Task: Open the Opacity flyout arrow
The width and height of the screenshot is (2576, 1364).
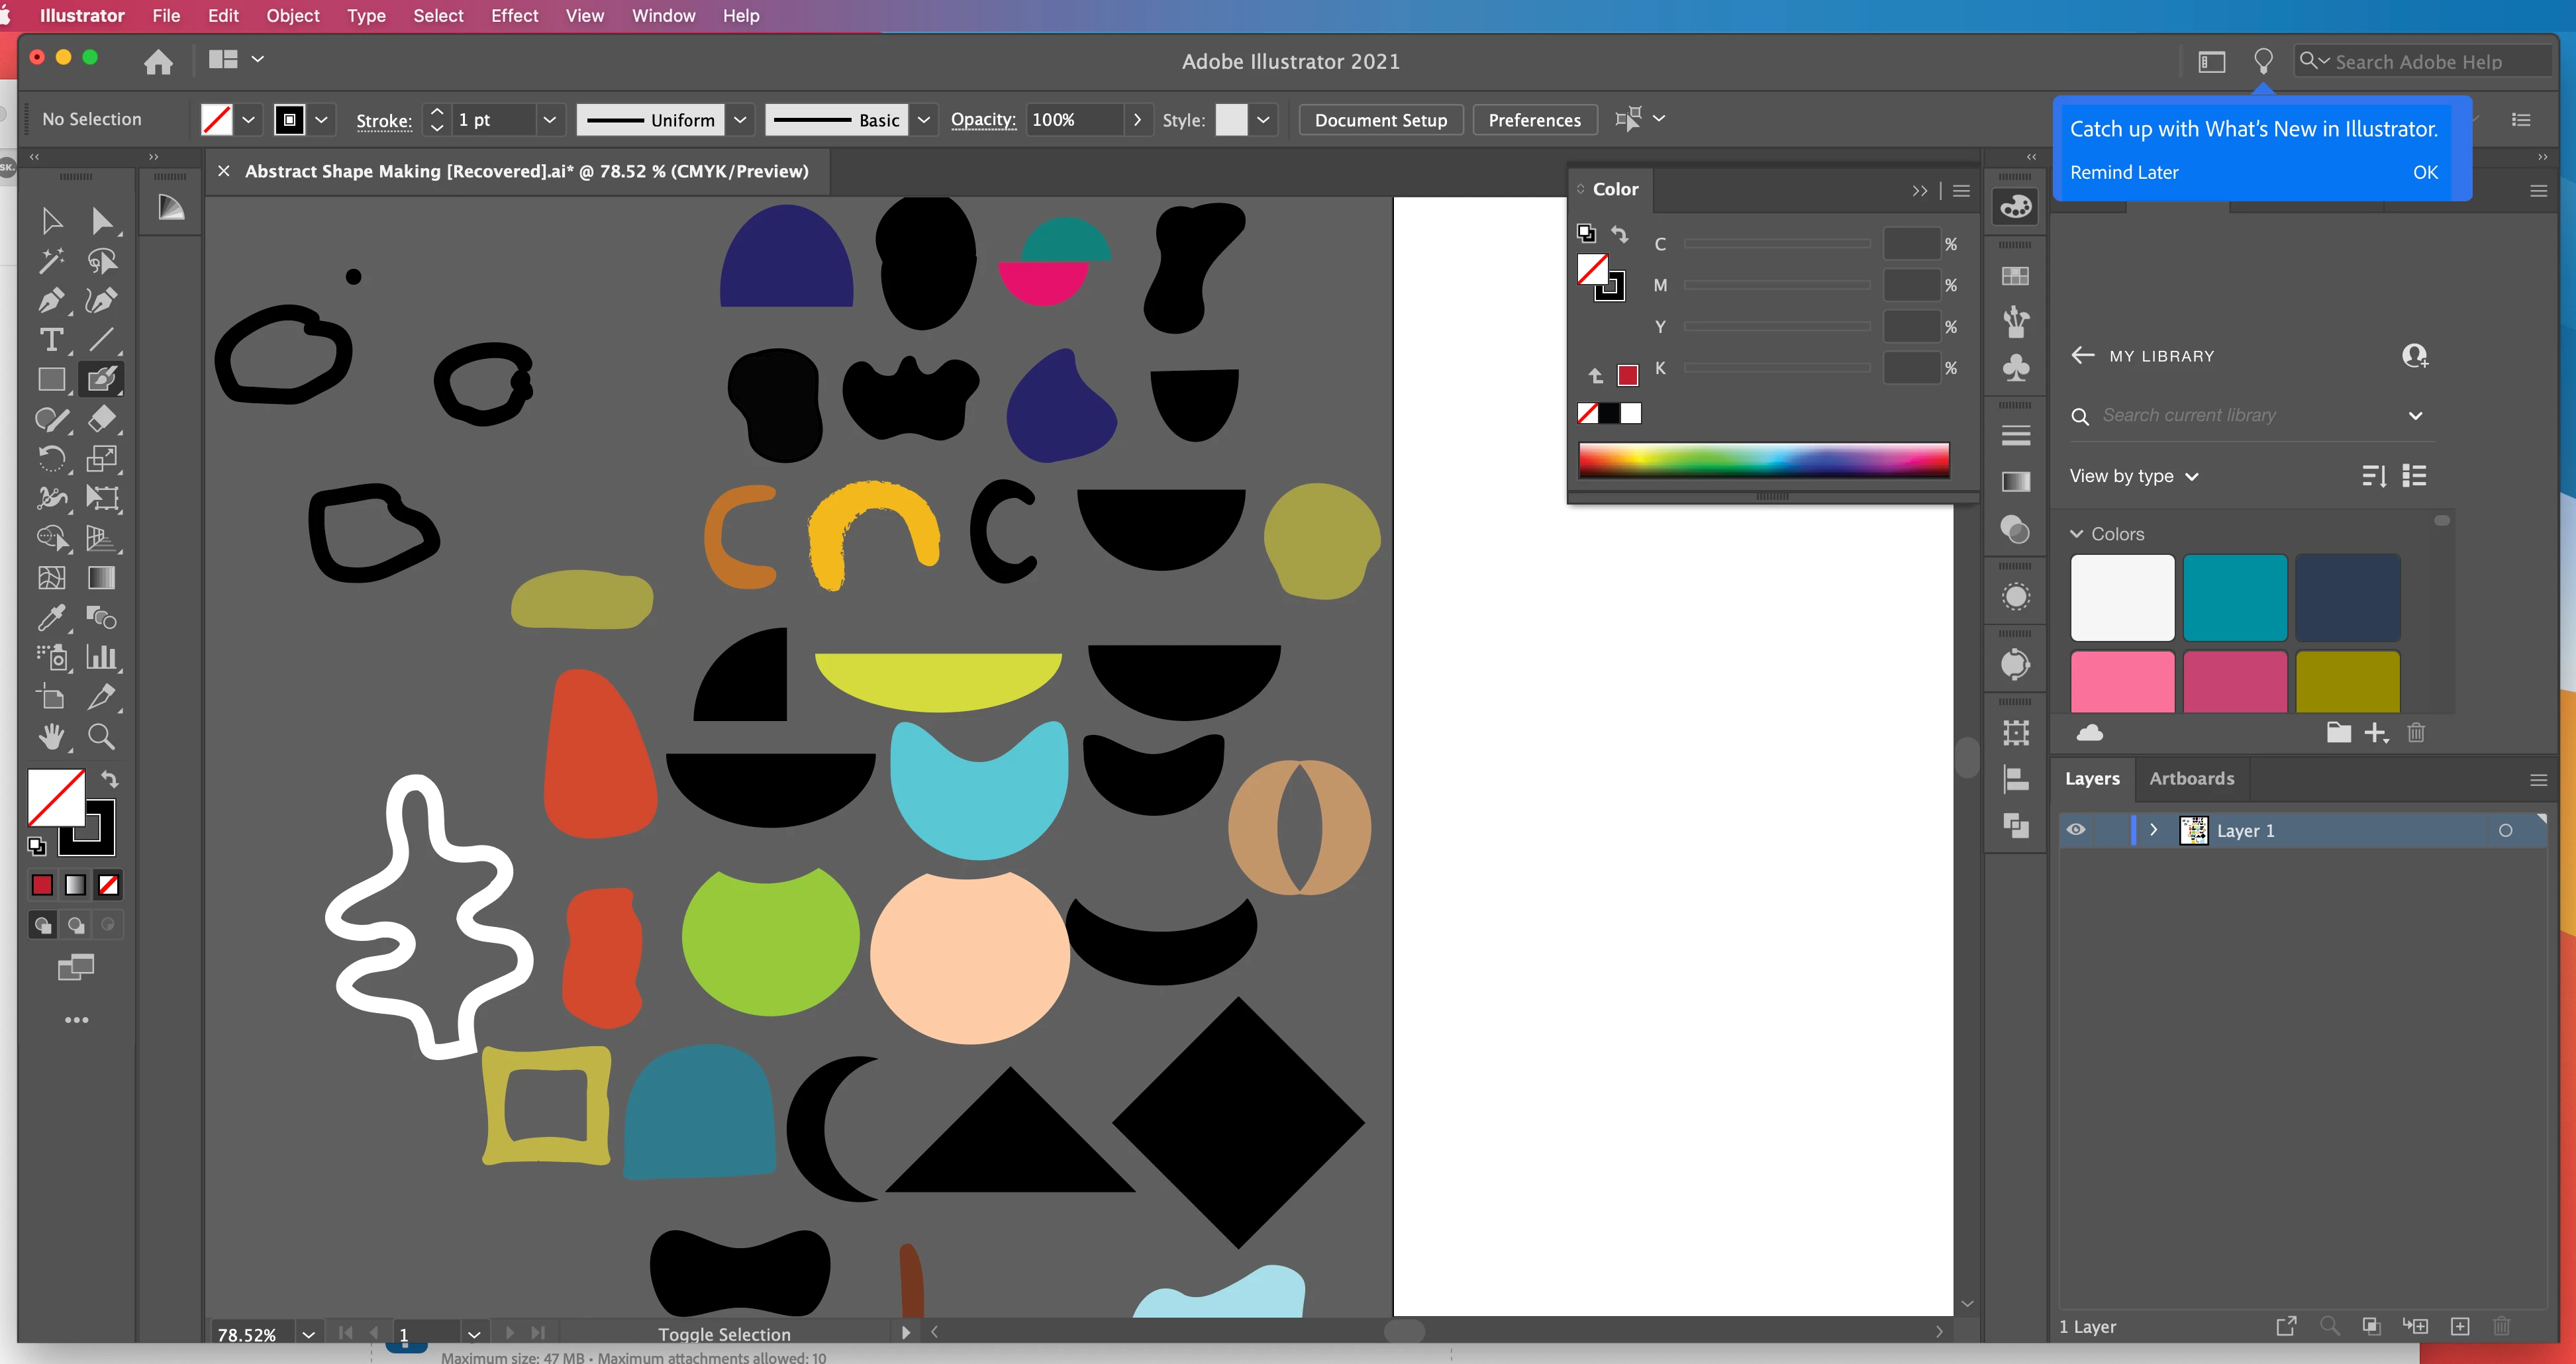Action: (1137, 120)
